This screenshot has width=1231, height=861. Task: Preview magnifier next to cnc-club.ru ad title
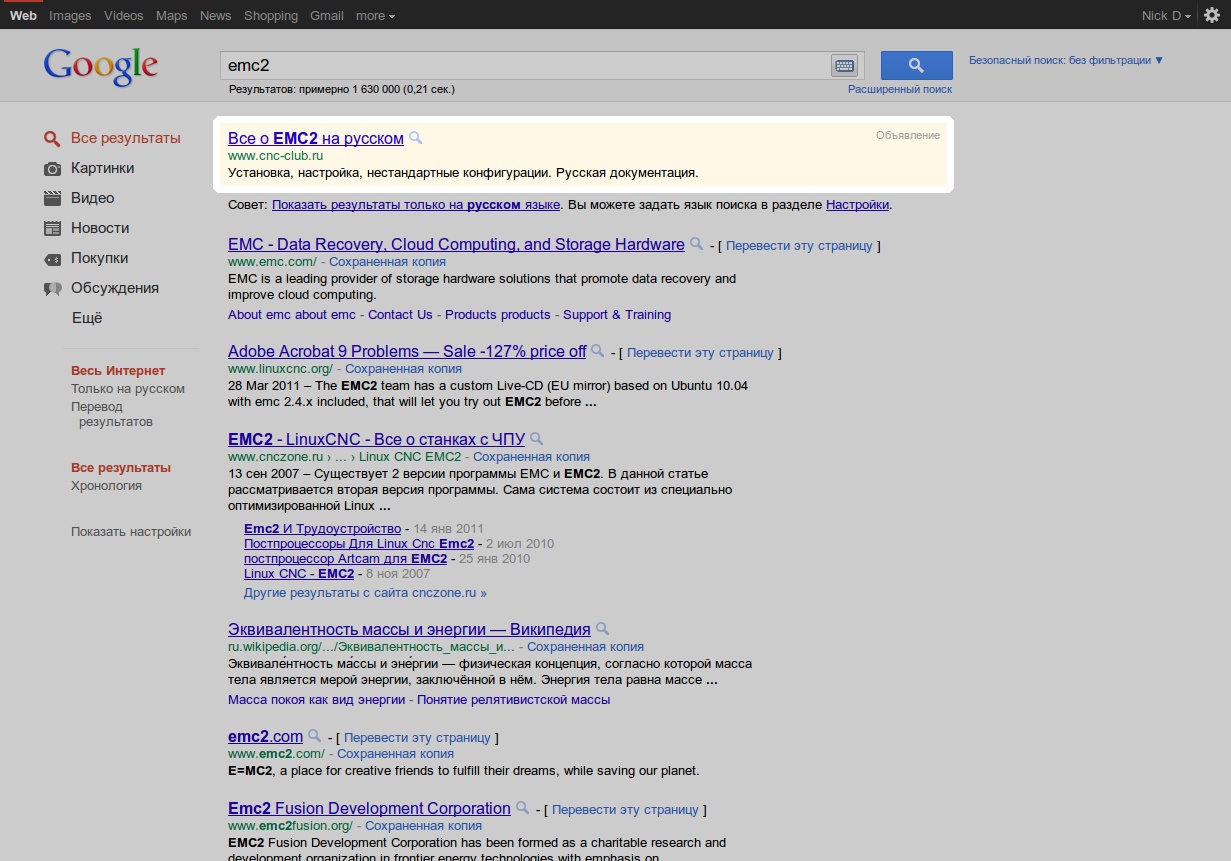click(x=416, y=138)
